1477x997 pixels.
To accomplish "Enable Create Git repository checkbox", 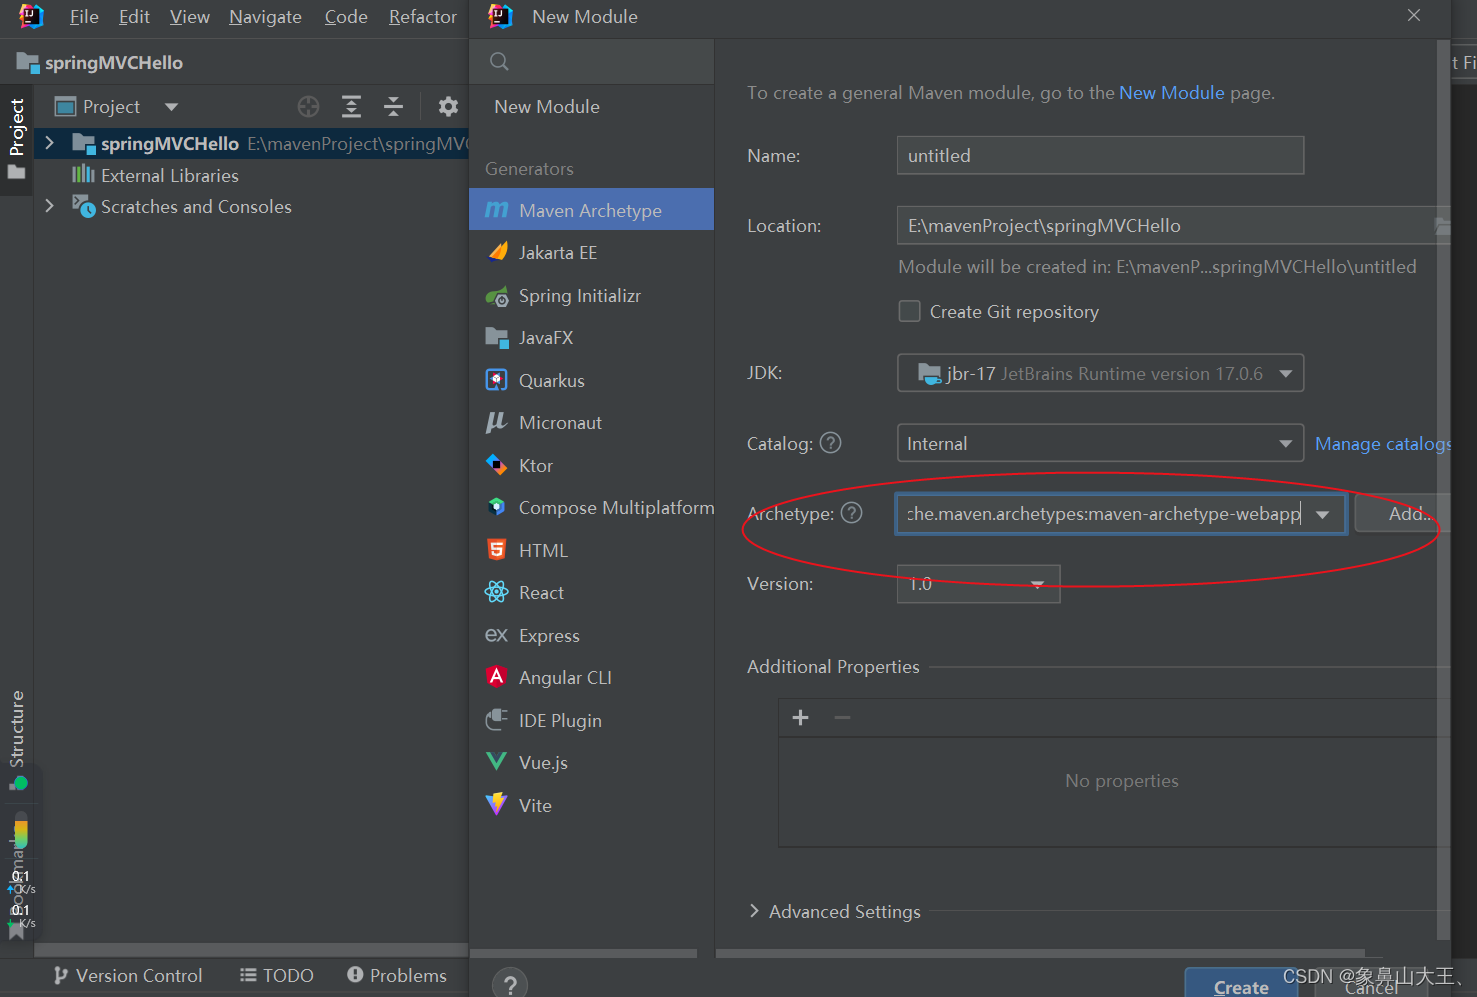I will pyautogui.click(x=910, y=311).
